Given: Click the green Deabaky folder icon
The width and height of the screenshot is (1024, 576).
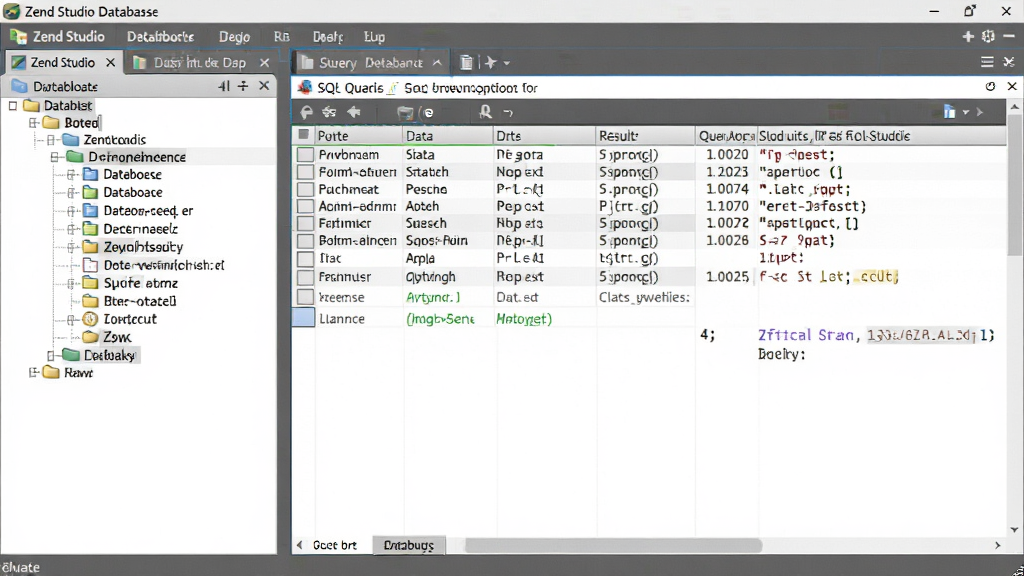Looking at the screenshot, I should coord(71,355).
